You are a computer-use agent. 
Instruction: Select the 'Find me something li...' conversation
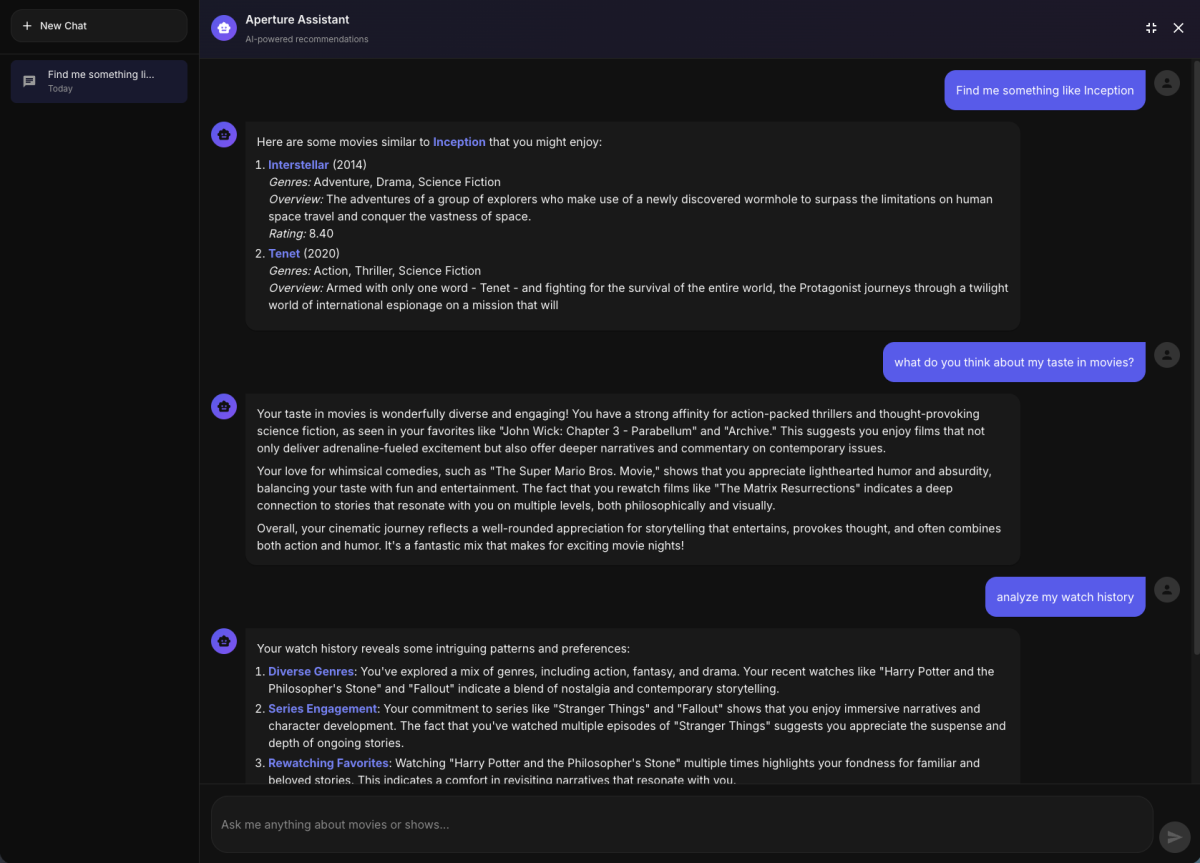(x=98, y=81)
